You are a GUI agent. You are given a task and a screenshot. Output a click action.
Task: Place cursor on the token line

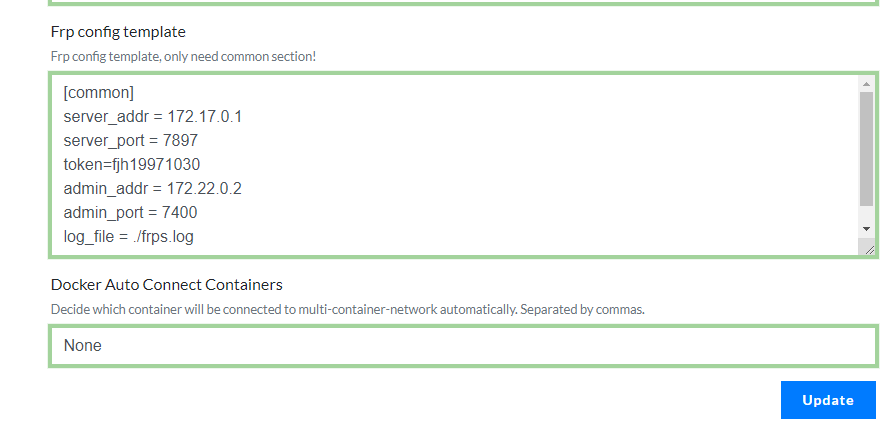tap(139, 165)
